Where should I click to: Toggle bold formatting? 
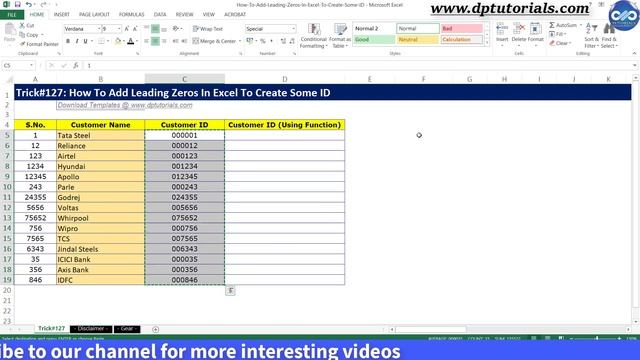coord(68,41)
